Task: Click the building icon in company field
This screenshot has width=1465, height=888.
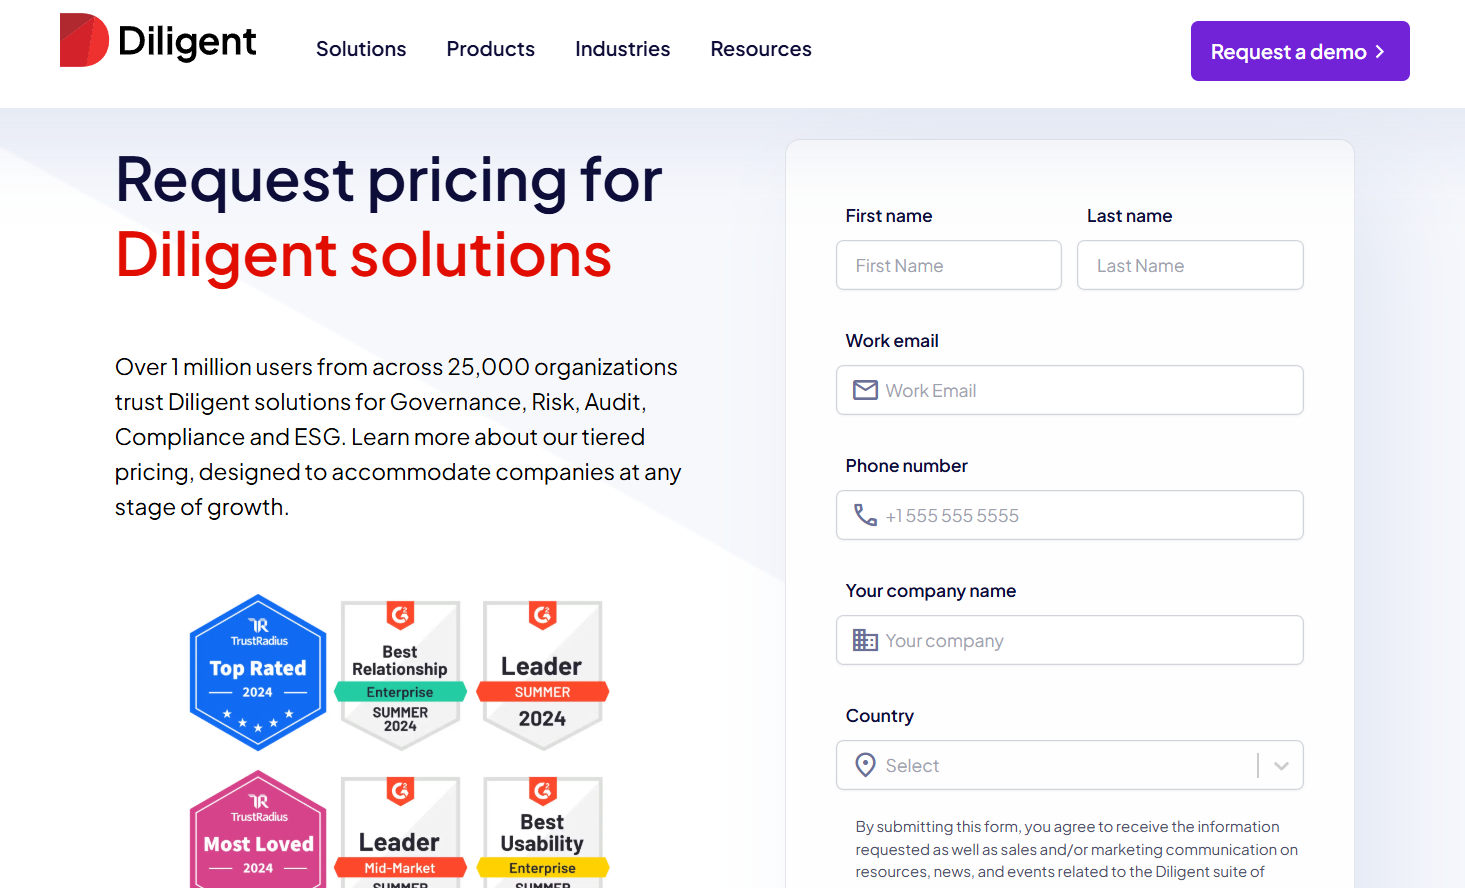Action: (865, 640)
